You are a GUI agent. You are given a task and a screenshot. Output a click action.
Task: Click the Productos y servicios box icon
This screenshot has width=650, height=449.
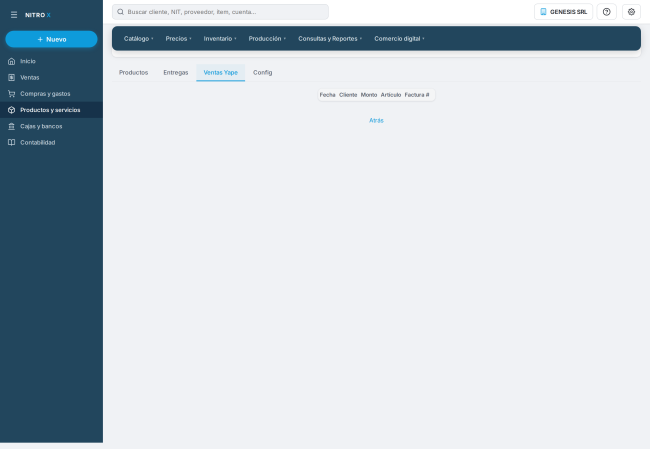(x=12, y=110)
